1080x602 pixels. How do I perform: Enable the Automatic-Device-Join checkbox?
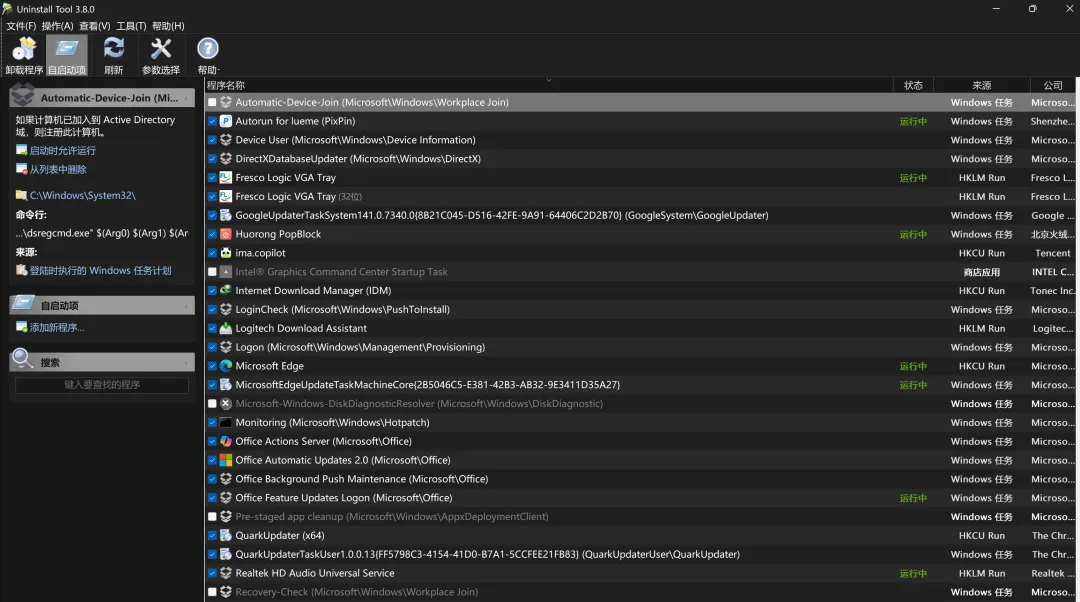pos(212,102)
